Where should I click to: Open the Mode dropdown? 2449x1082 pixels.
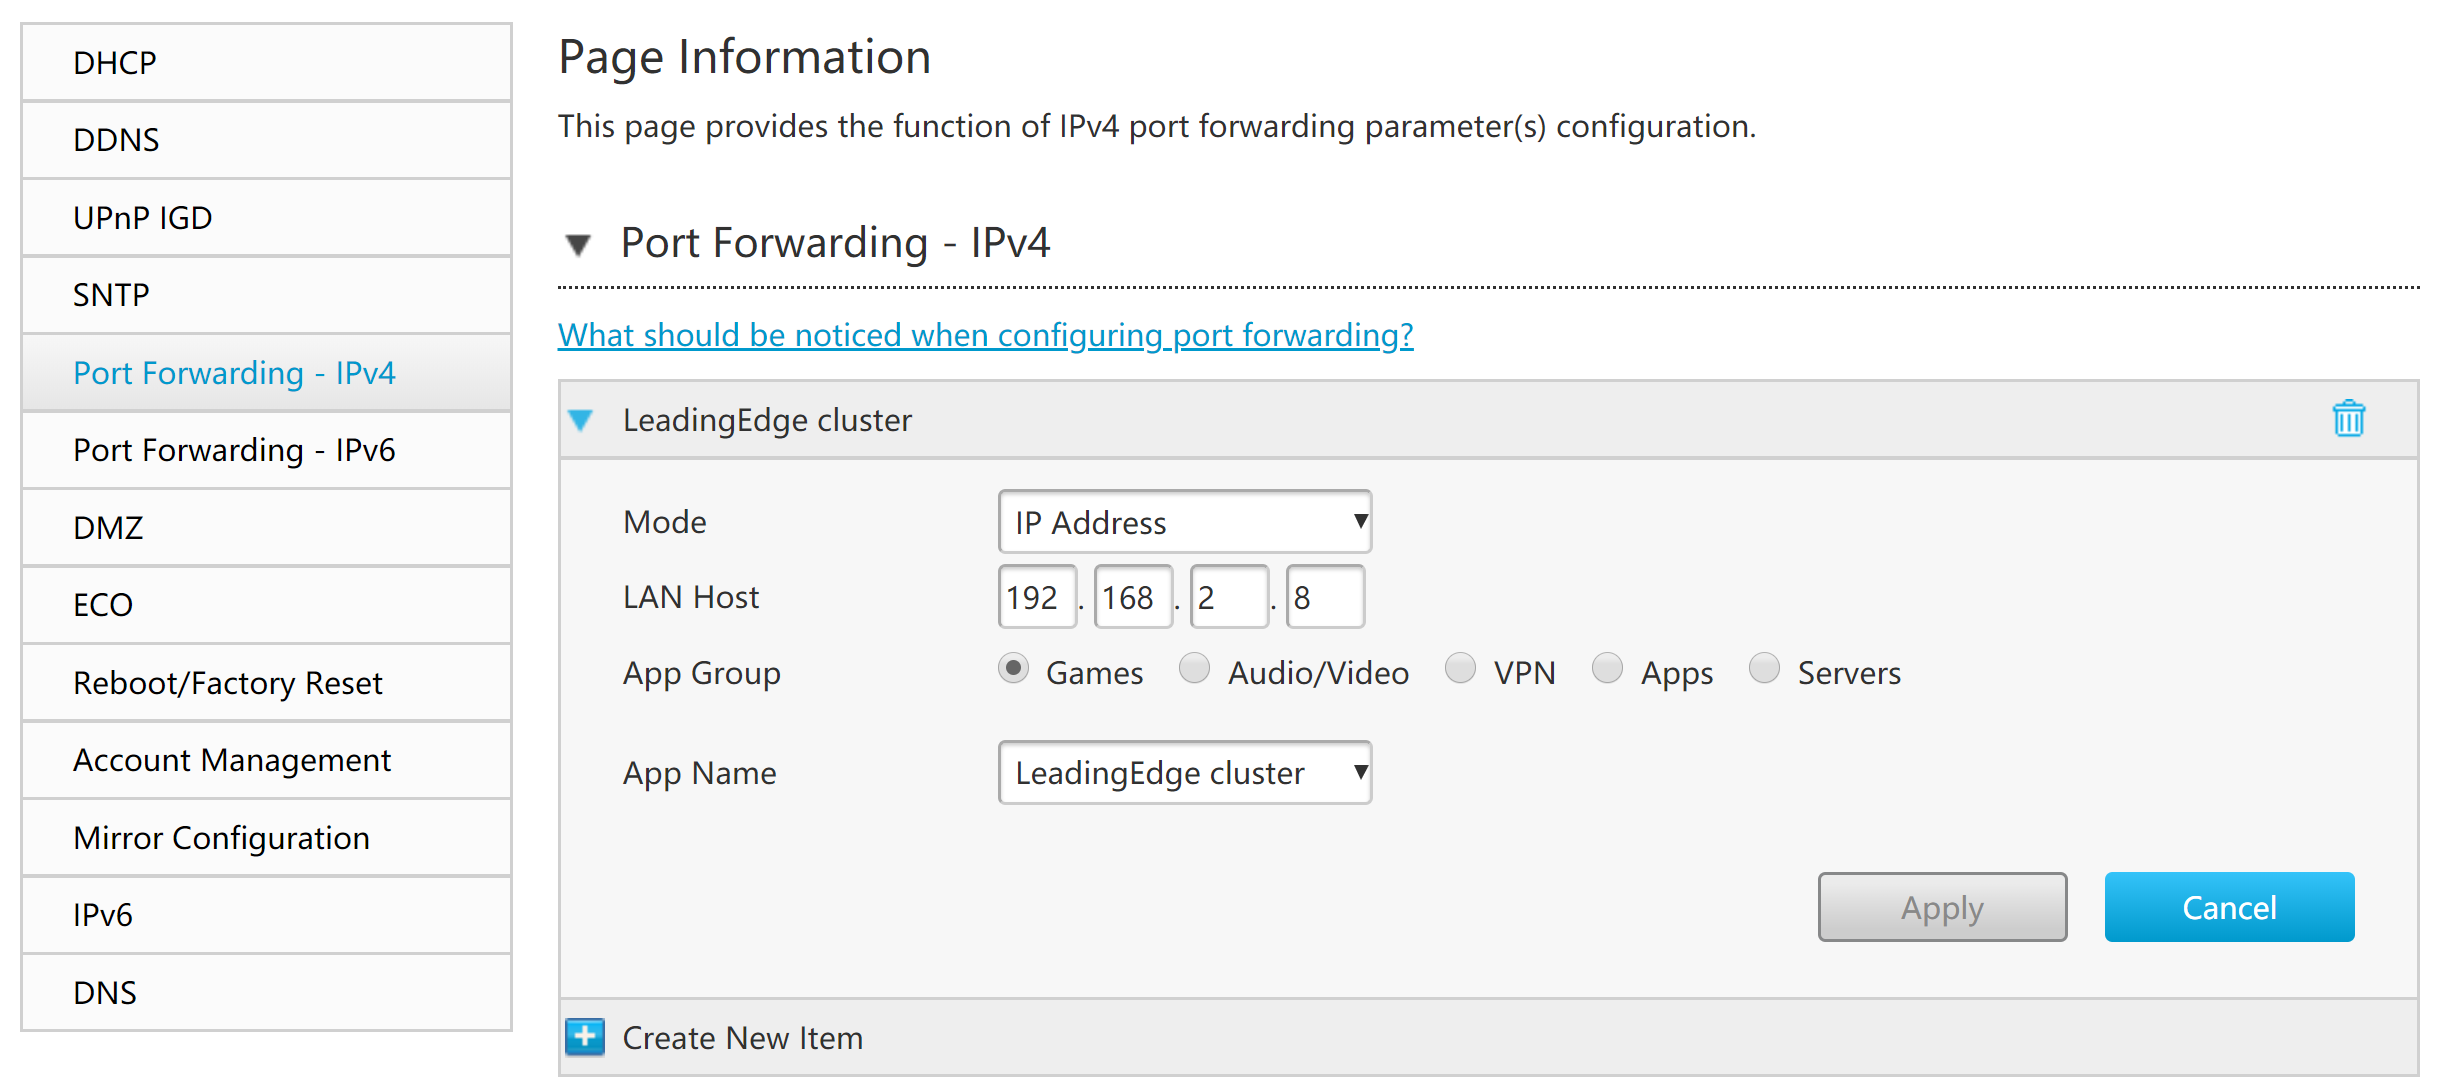coord(1185,522)
